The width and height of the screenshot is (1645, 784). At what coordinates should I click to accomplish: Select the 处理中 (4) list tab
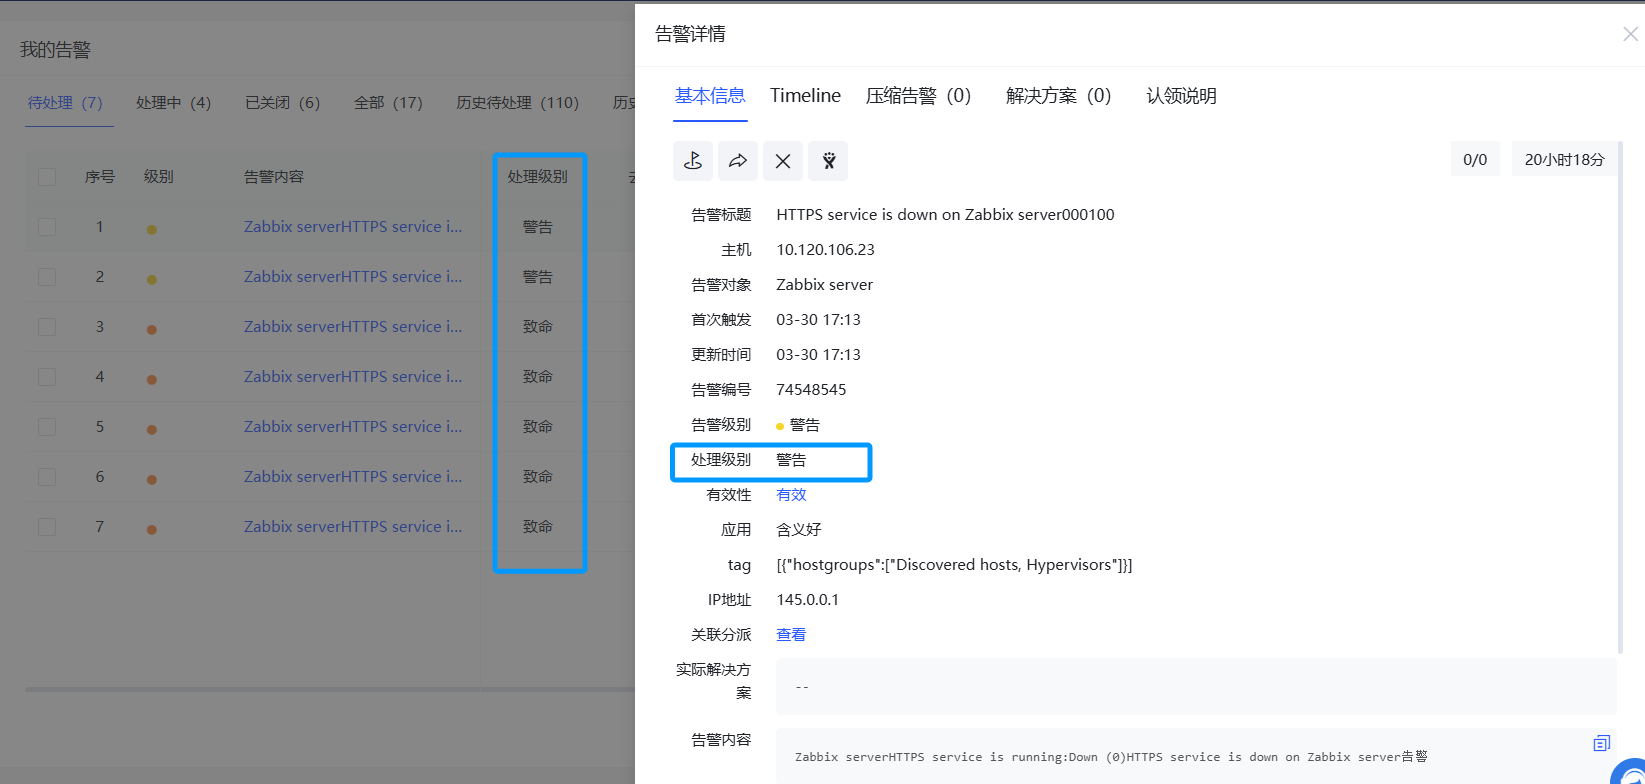[173, 103]
